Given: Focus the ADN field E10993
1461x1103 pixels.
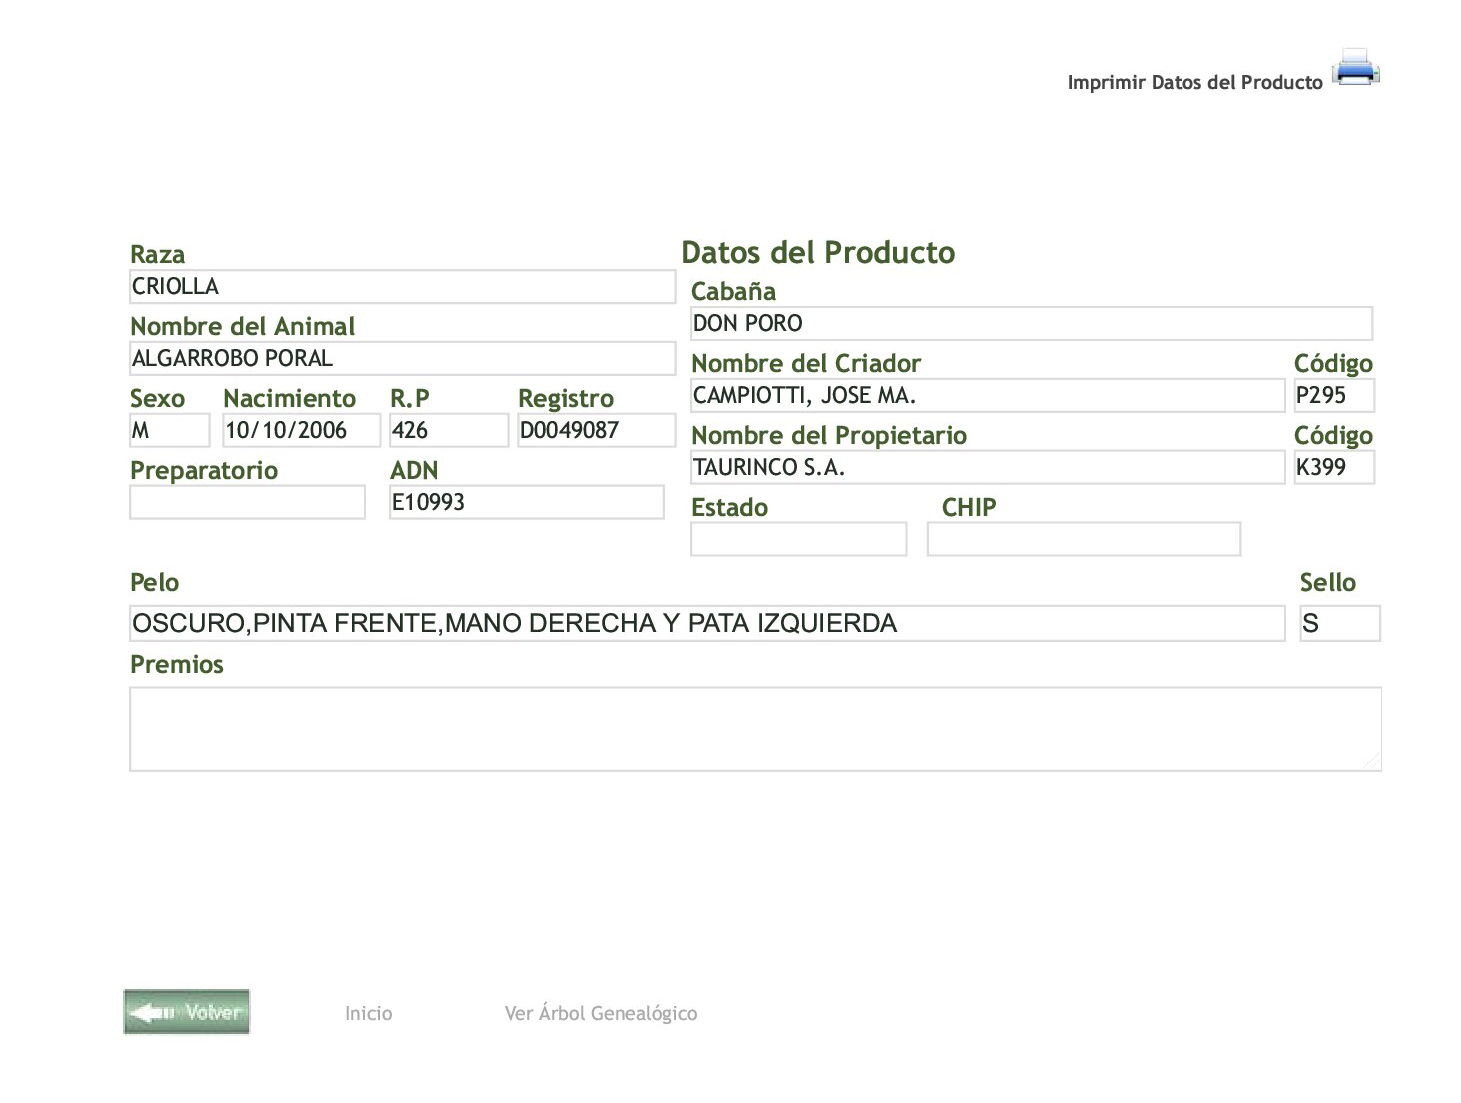Looking at the screenshot, I should click(526, 502).
